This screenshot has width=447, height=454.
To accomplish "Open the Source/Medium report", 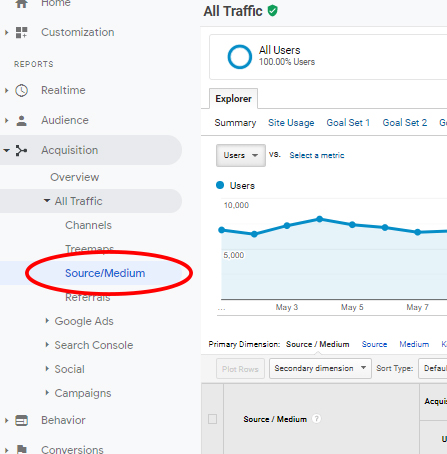I will click(105, 273).
